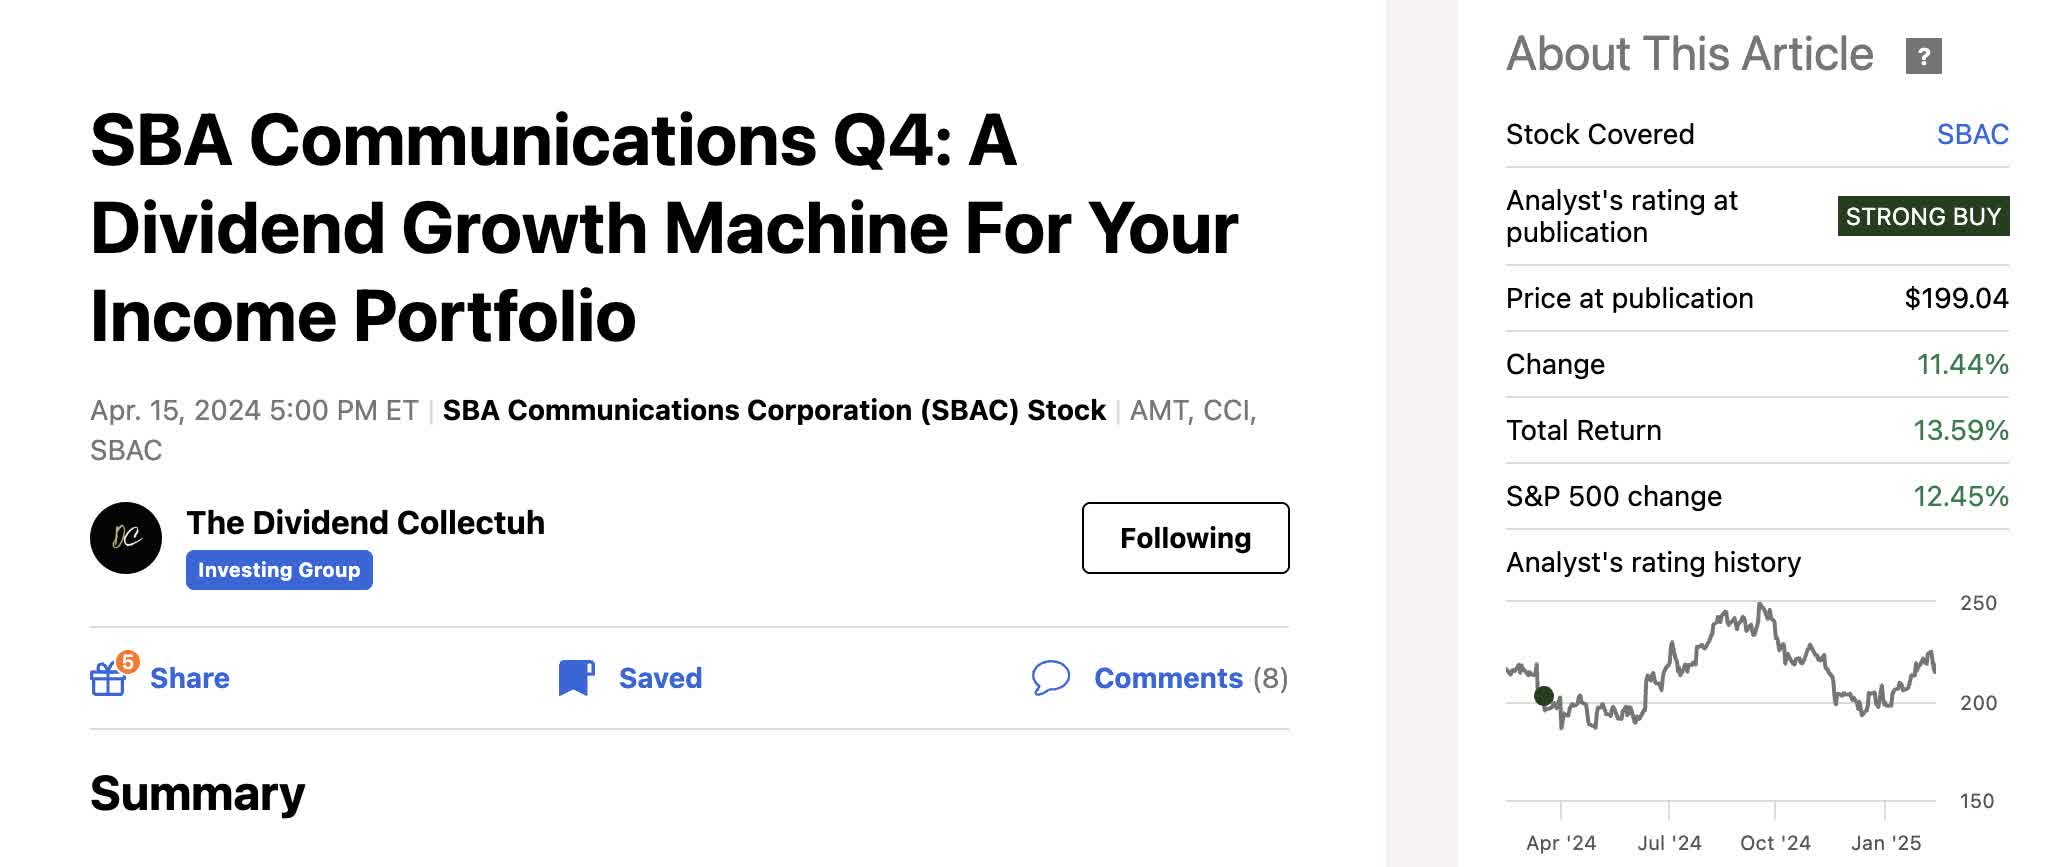Screen dimensions: 2054x867
Task: Click the STRONG BUY rating badge
Action: point(1922,217)
